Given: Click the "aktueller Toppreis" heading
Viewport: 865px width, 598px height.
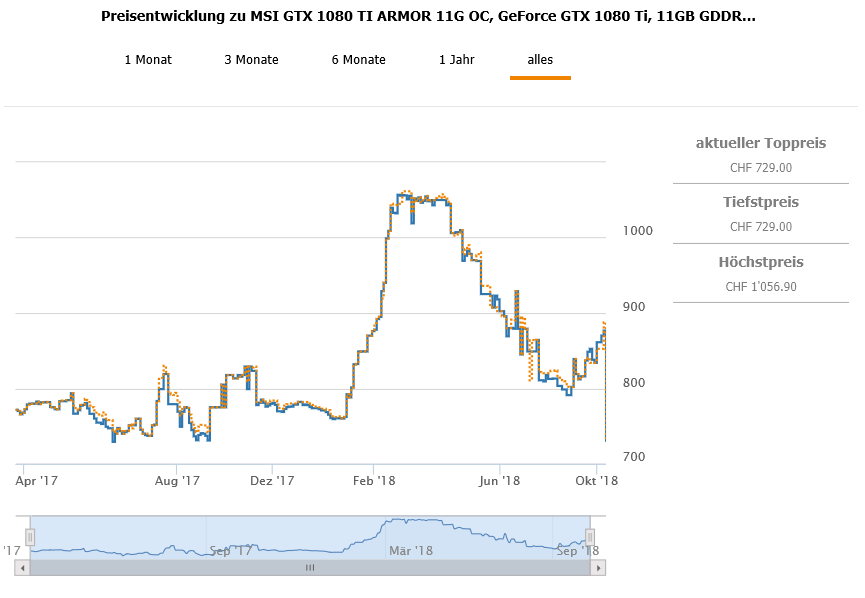Looking at the screenshot, I should tap(761, 143).
